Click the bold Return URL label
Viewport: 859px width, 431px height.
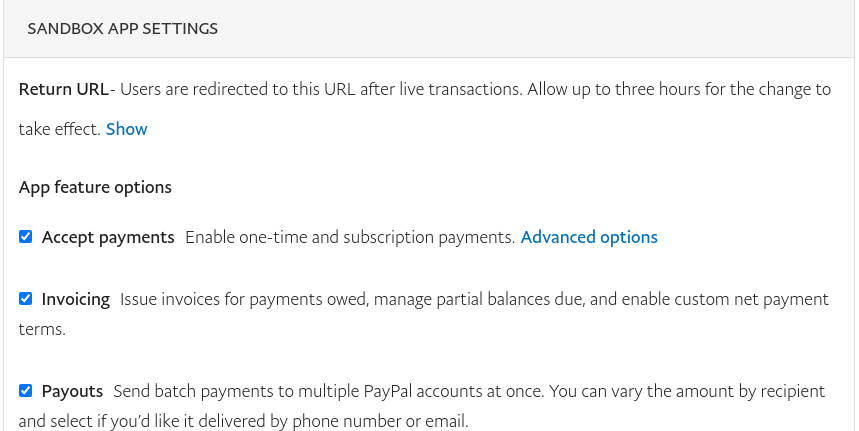(63, 89)
